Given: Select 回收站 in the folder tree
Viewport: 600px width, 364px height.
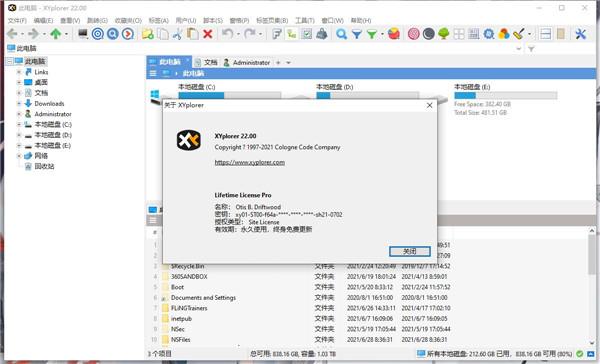Looking at the screenshot, I should [x=44, y=166].
